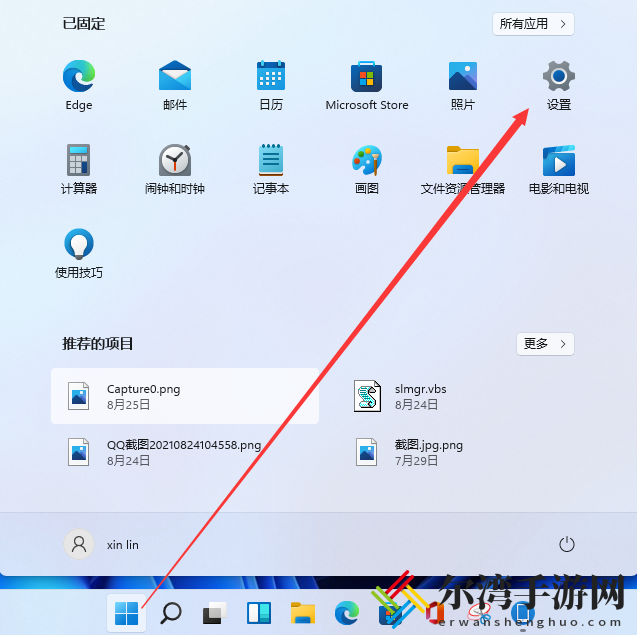Open taskbar search magnifier
Image resolution: width=637 pixels, height=635 pixels.
[x=171, y=613]
